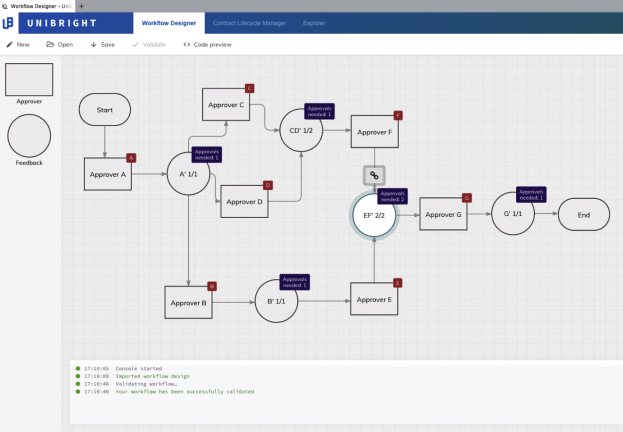Click the red D badge on Approver D
623x432 pixels.
click(268, 185)
